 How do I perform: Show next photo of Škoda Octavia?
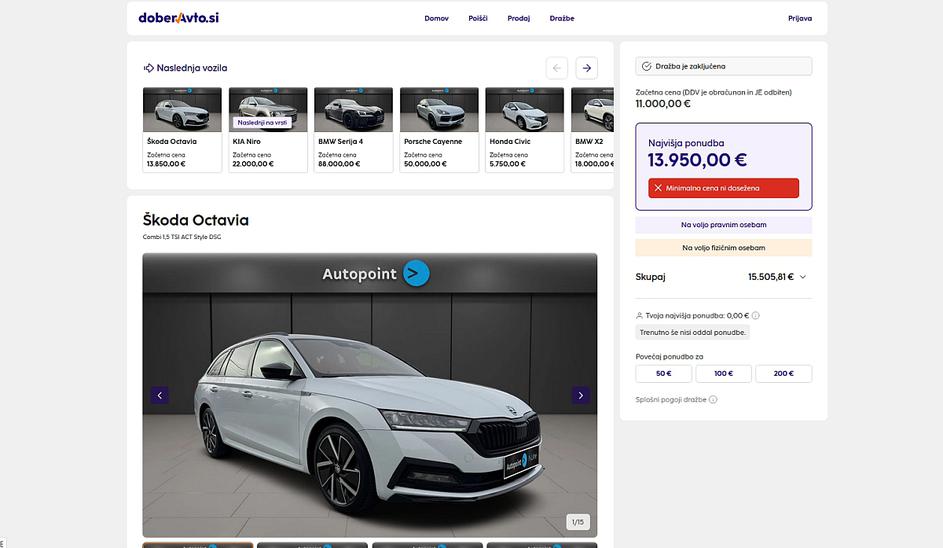click(x=581, y=395)
